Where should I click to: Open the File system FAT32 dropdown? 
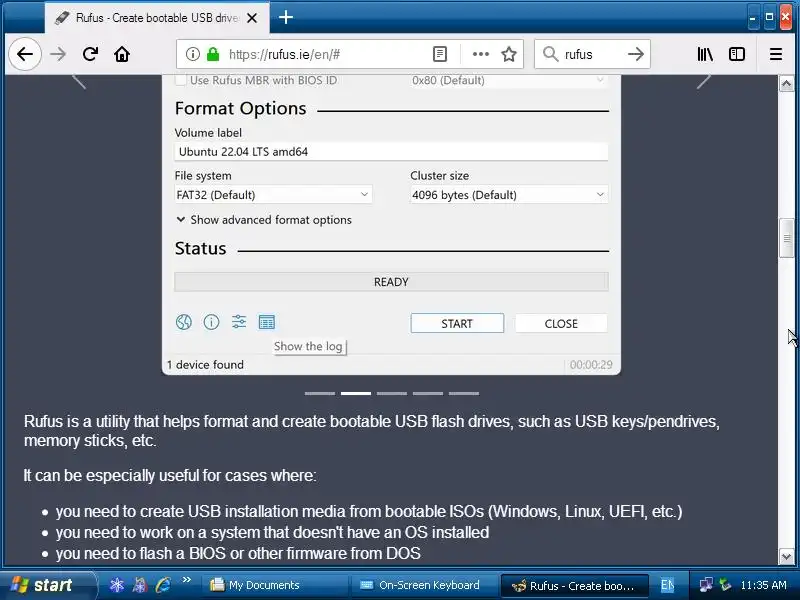click(273, 194)
